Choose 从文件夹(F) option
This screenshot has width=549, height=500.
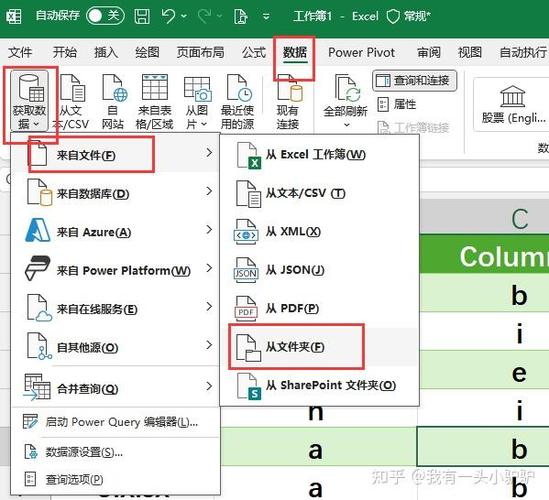click(x=319, y=347)
